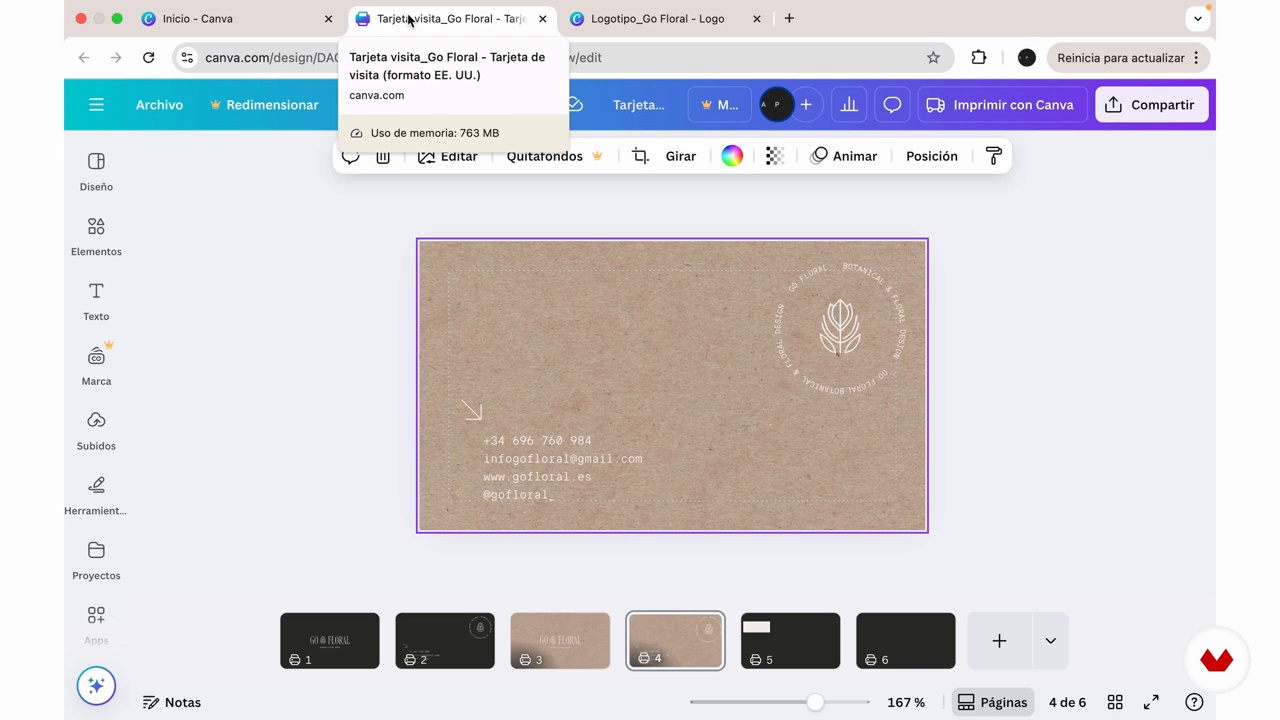Open the hamburger main menu
The image size is (1280, 720).
point(96,105)
